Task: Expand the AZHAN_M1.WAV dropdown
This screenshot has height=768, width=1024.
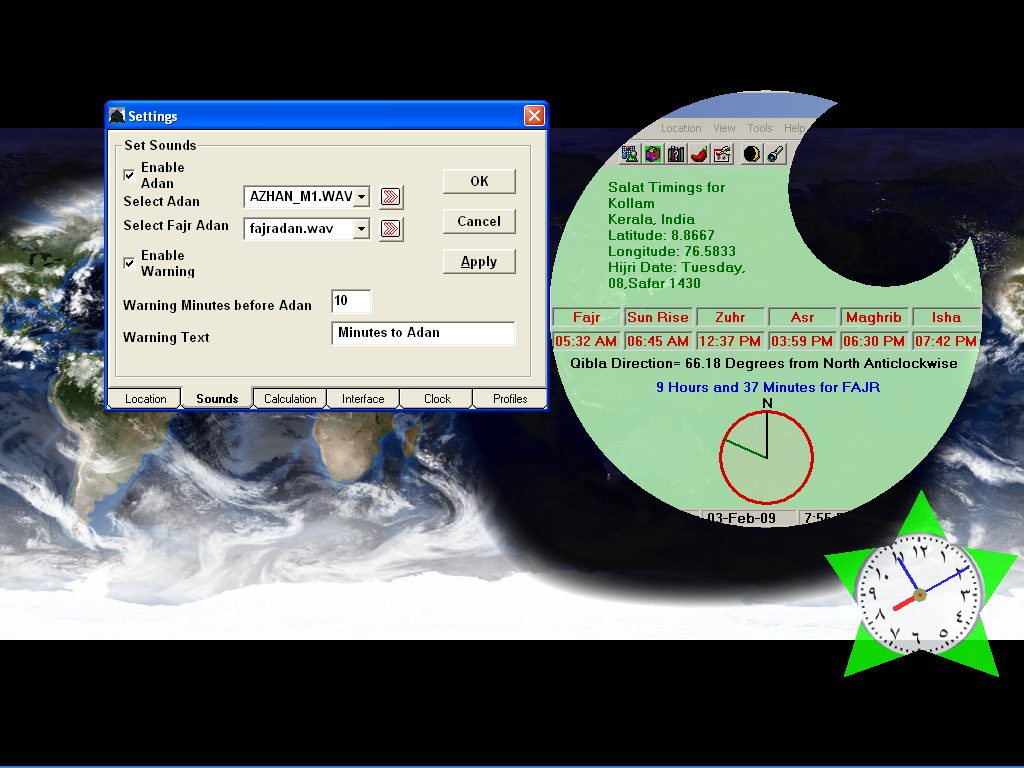Action: 362,197
